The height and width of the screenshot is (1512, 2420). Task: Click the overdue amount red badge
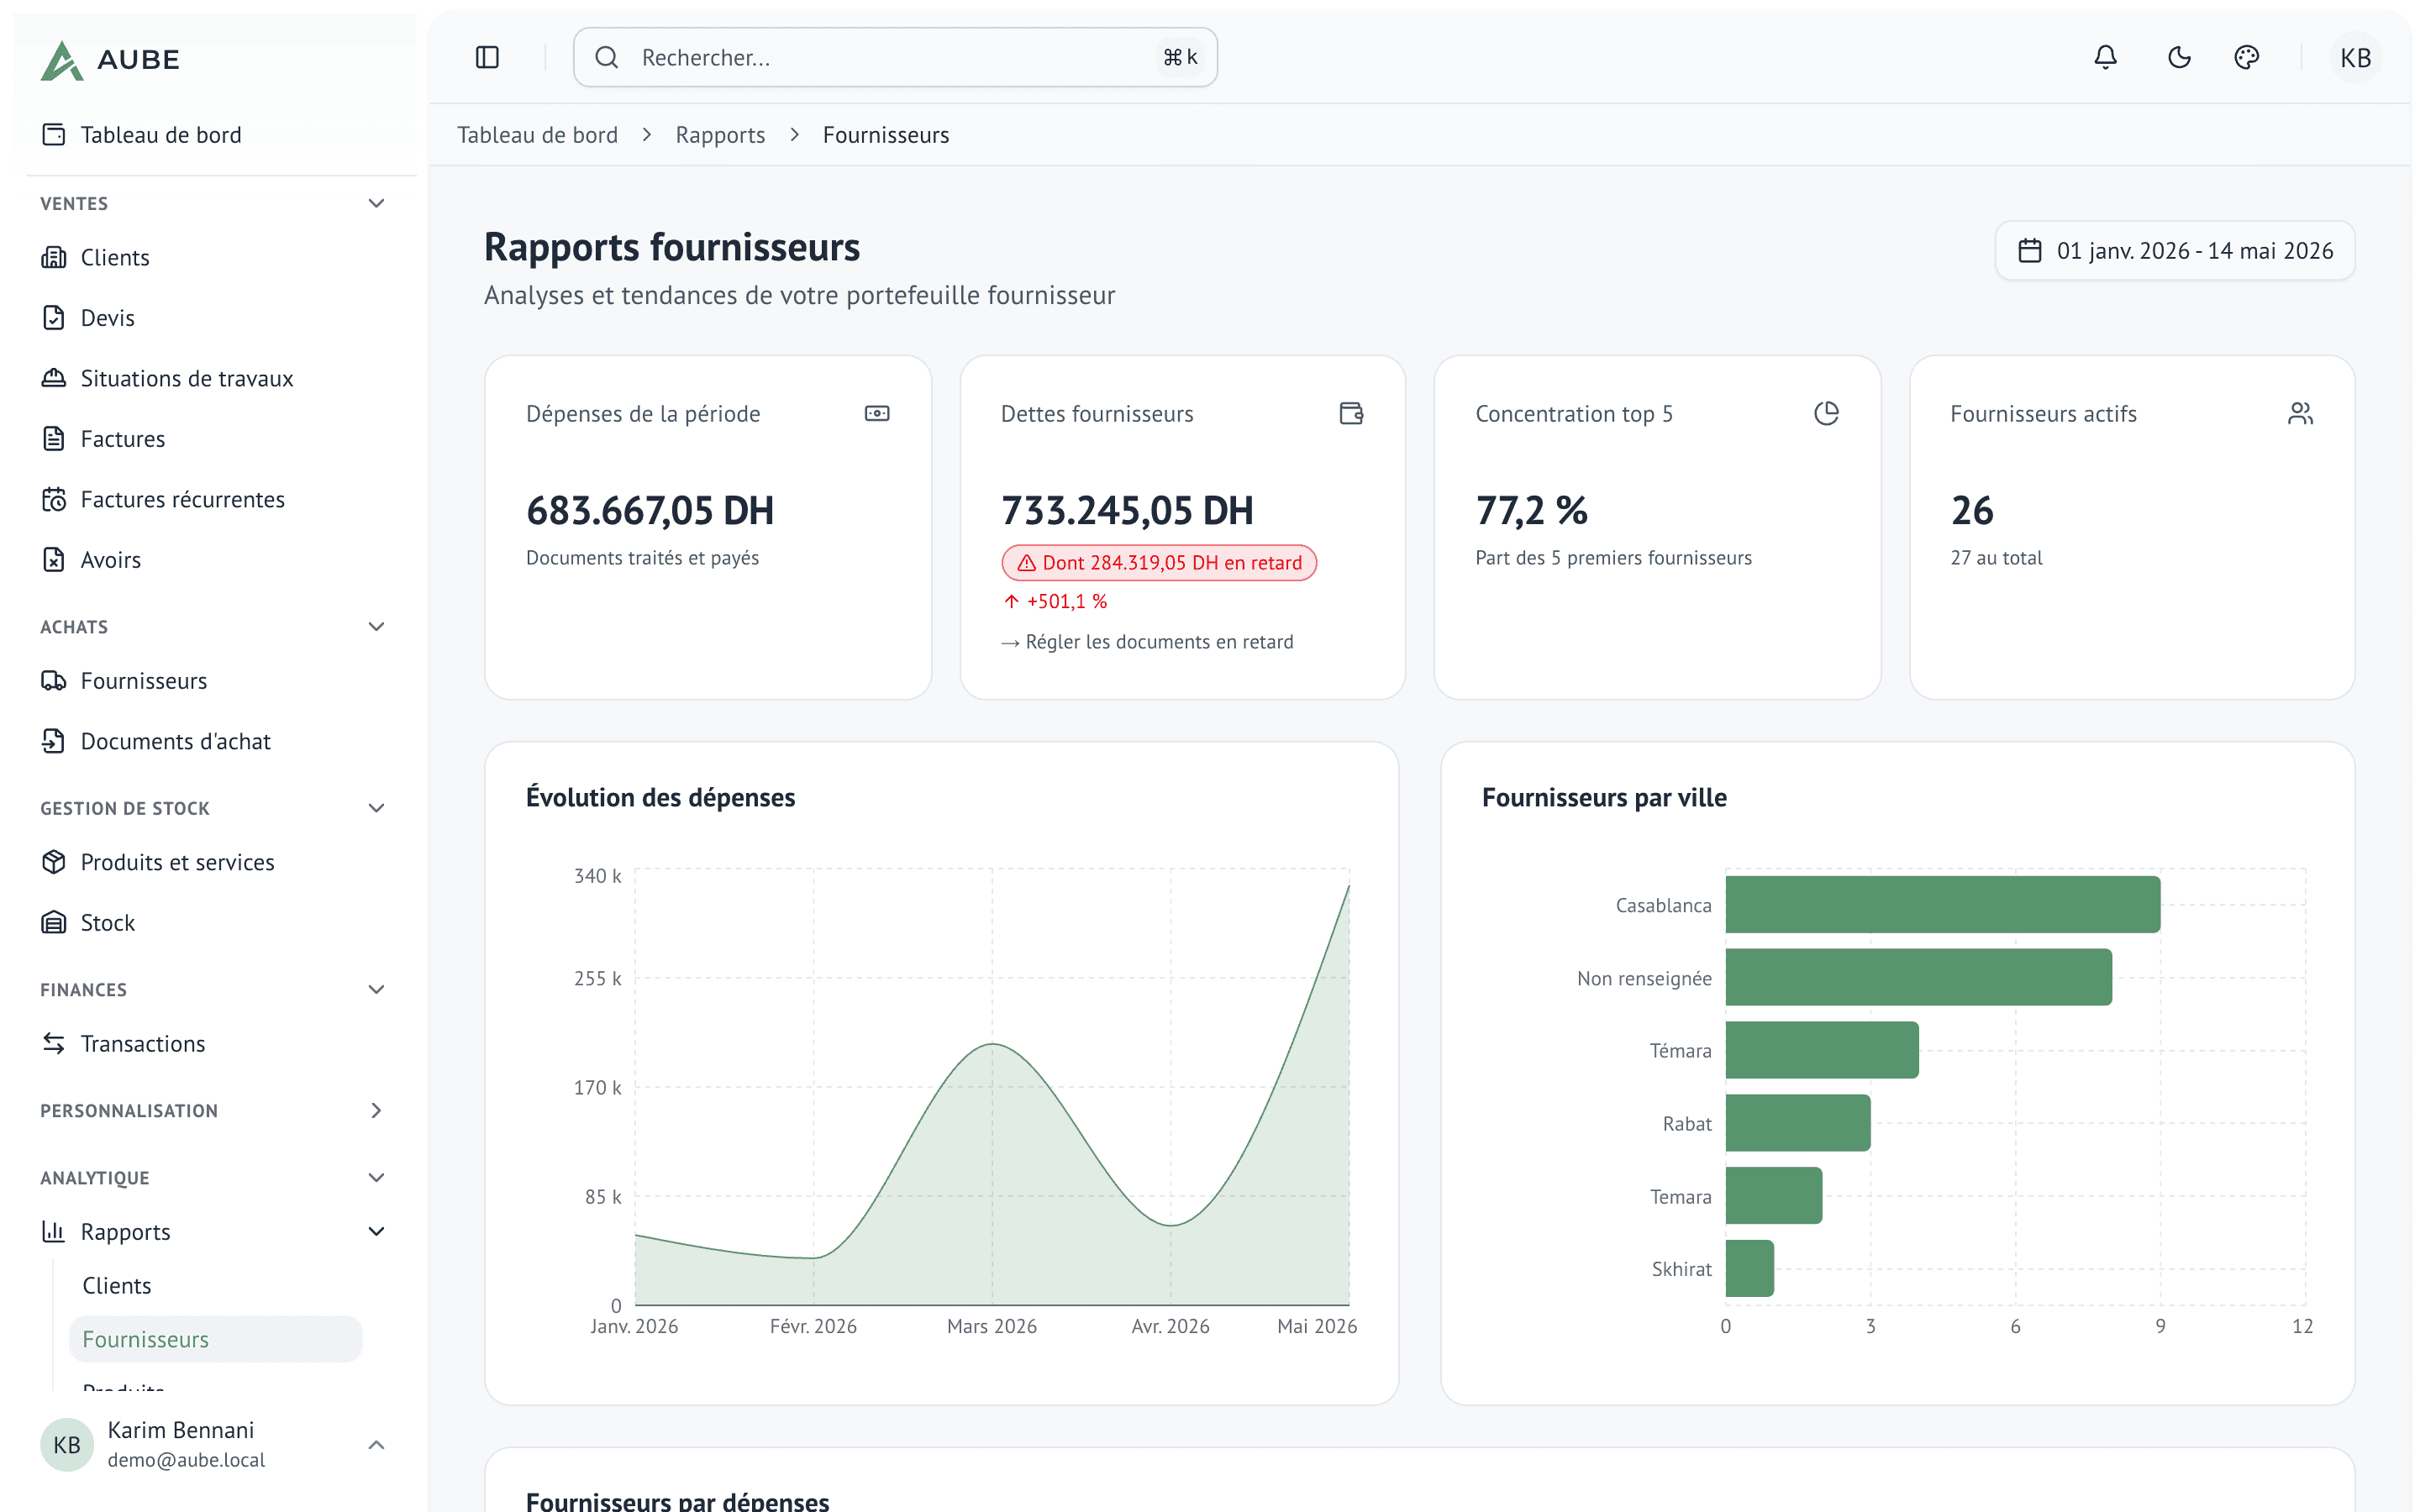coord(1159,562)
